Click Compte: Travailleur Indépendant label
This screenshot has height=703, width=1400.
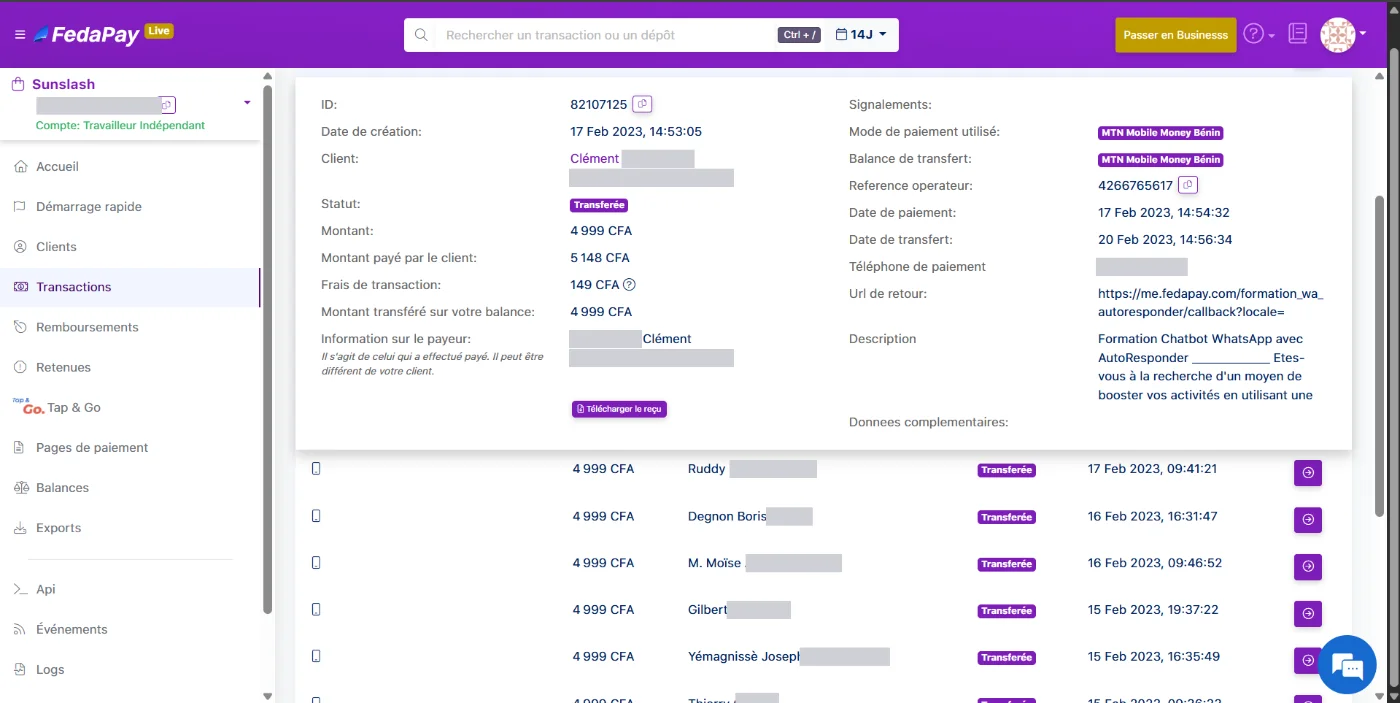click(120, 126)
